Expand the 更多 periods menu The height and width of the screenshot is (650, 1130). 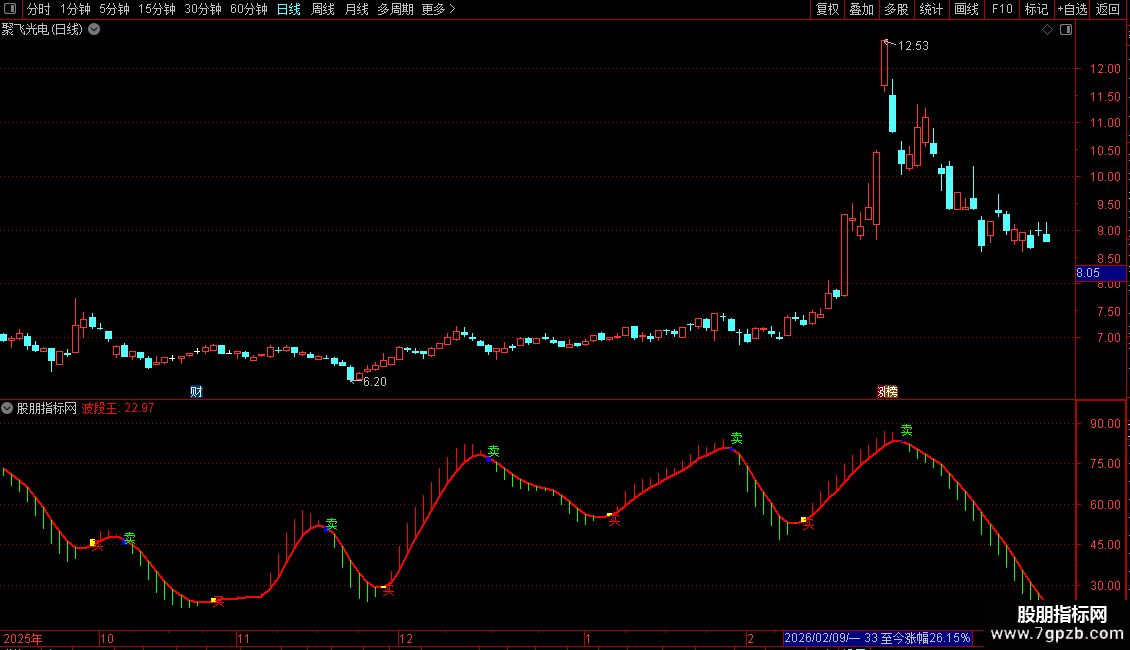click(438, 9)
